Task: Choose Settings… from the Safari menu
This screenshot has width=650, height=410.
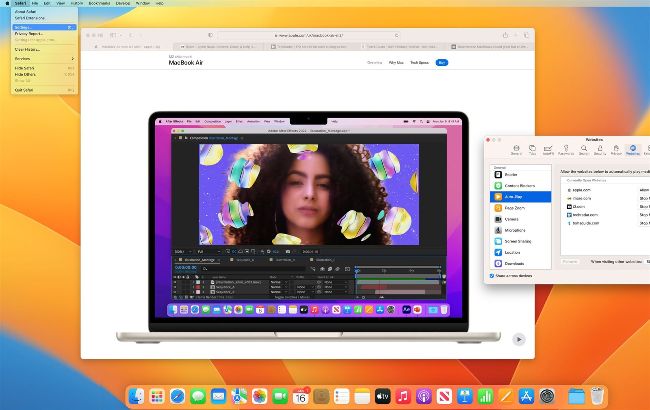Action: [28, 27]
